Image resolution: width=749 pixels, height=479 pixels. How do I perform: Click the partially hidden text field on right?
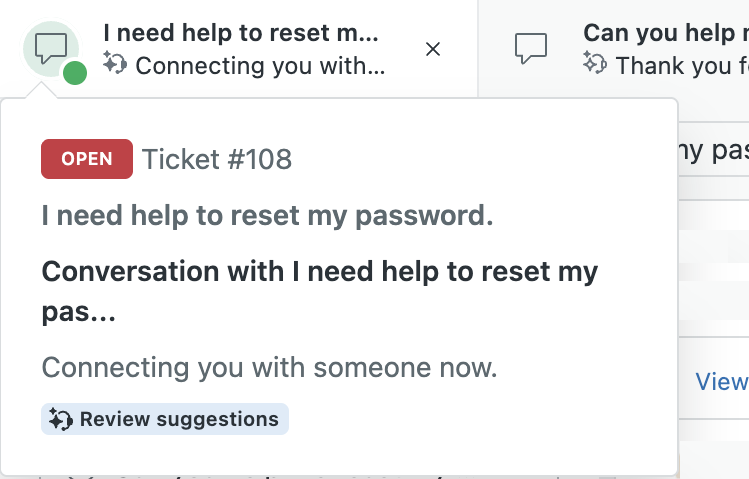coord(712,151)
